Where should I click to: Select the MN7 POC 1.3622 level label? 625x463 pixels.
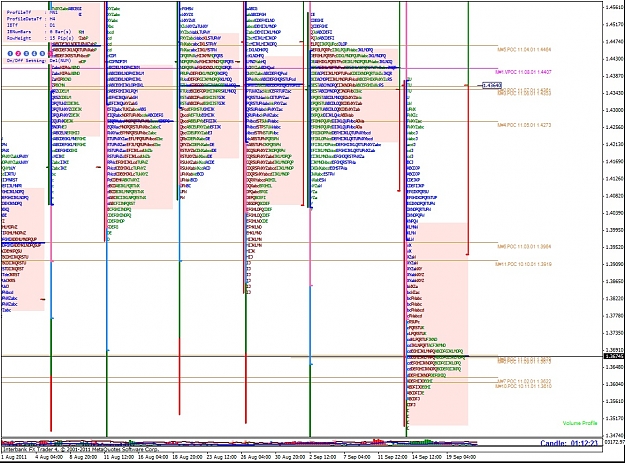click(524, 381)
